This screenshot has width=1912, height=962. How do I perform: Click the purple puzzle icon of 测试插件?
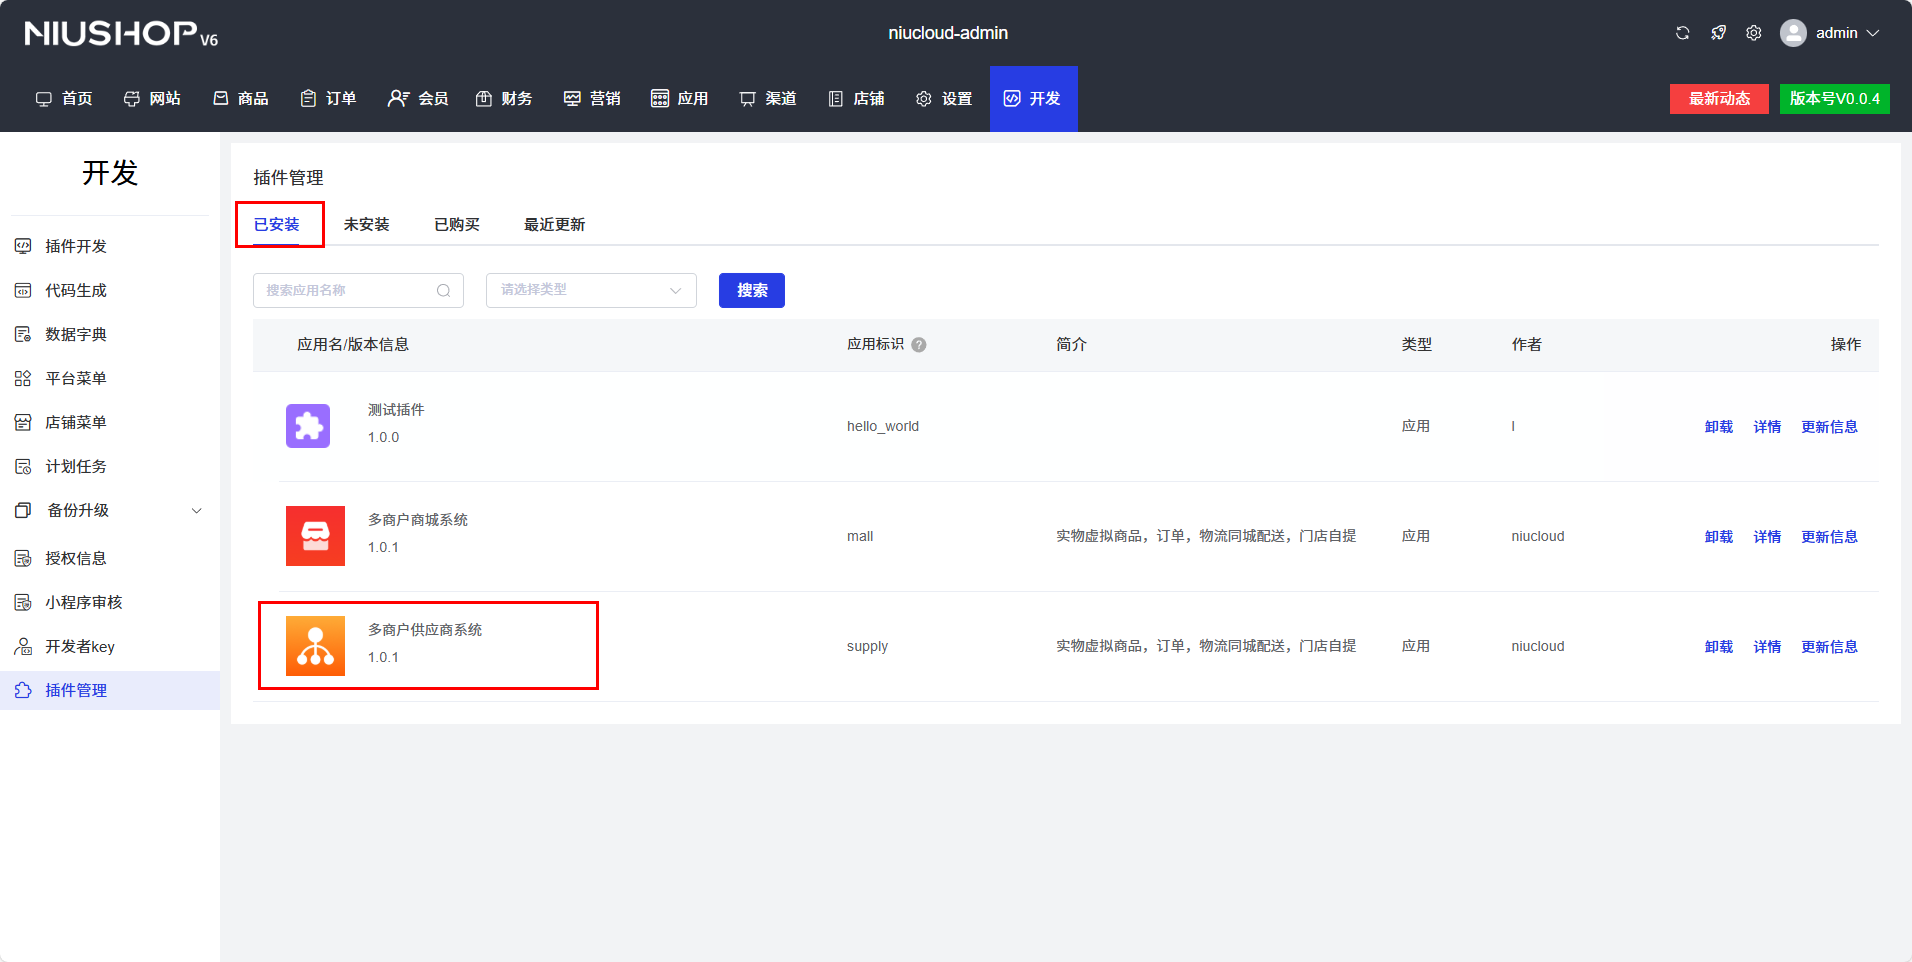pyautogui.click(x=308, y=426)
